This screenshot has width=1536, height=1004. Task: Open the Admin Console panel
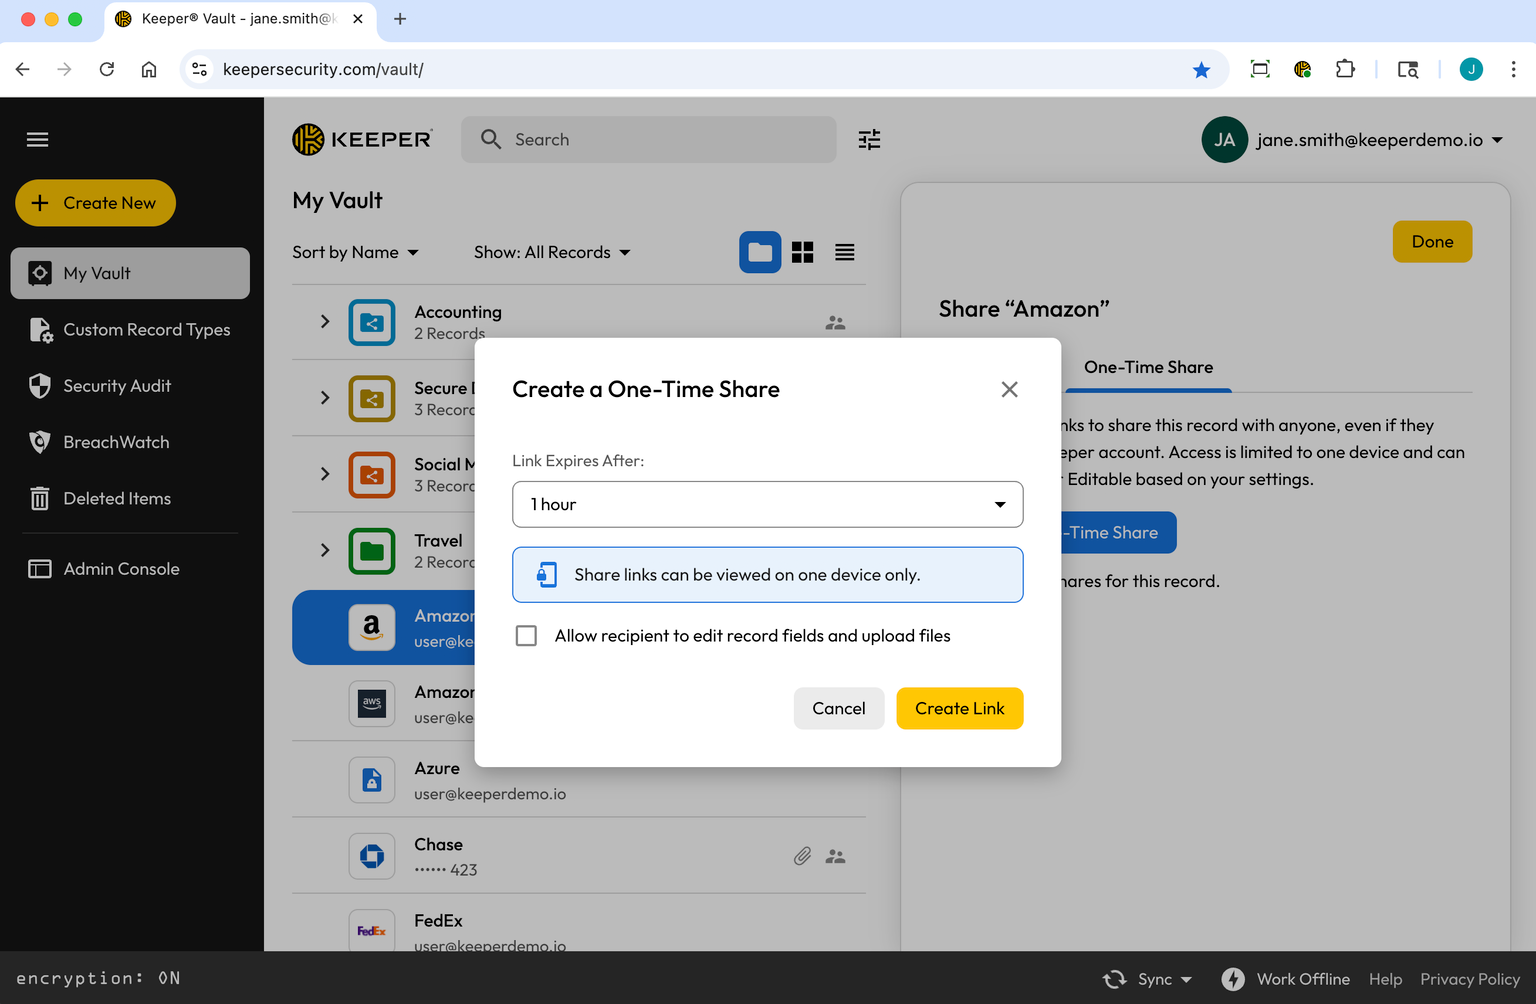click(x=120, y=568)
